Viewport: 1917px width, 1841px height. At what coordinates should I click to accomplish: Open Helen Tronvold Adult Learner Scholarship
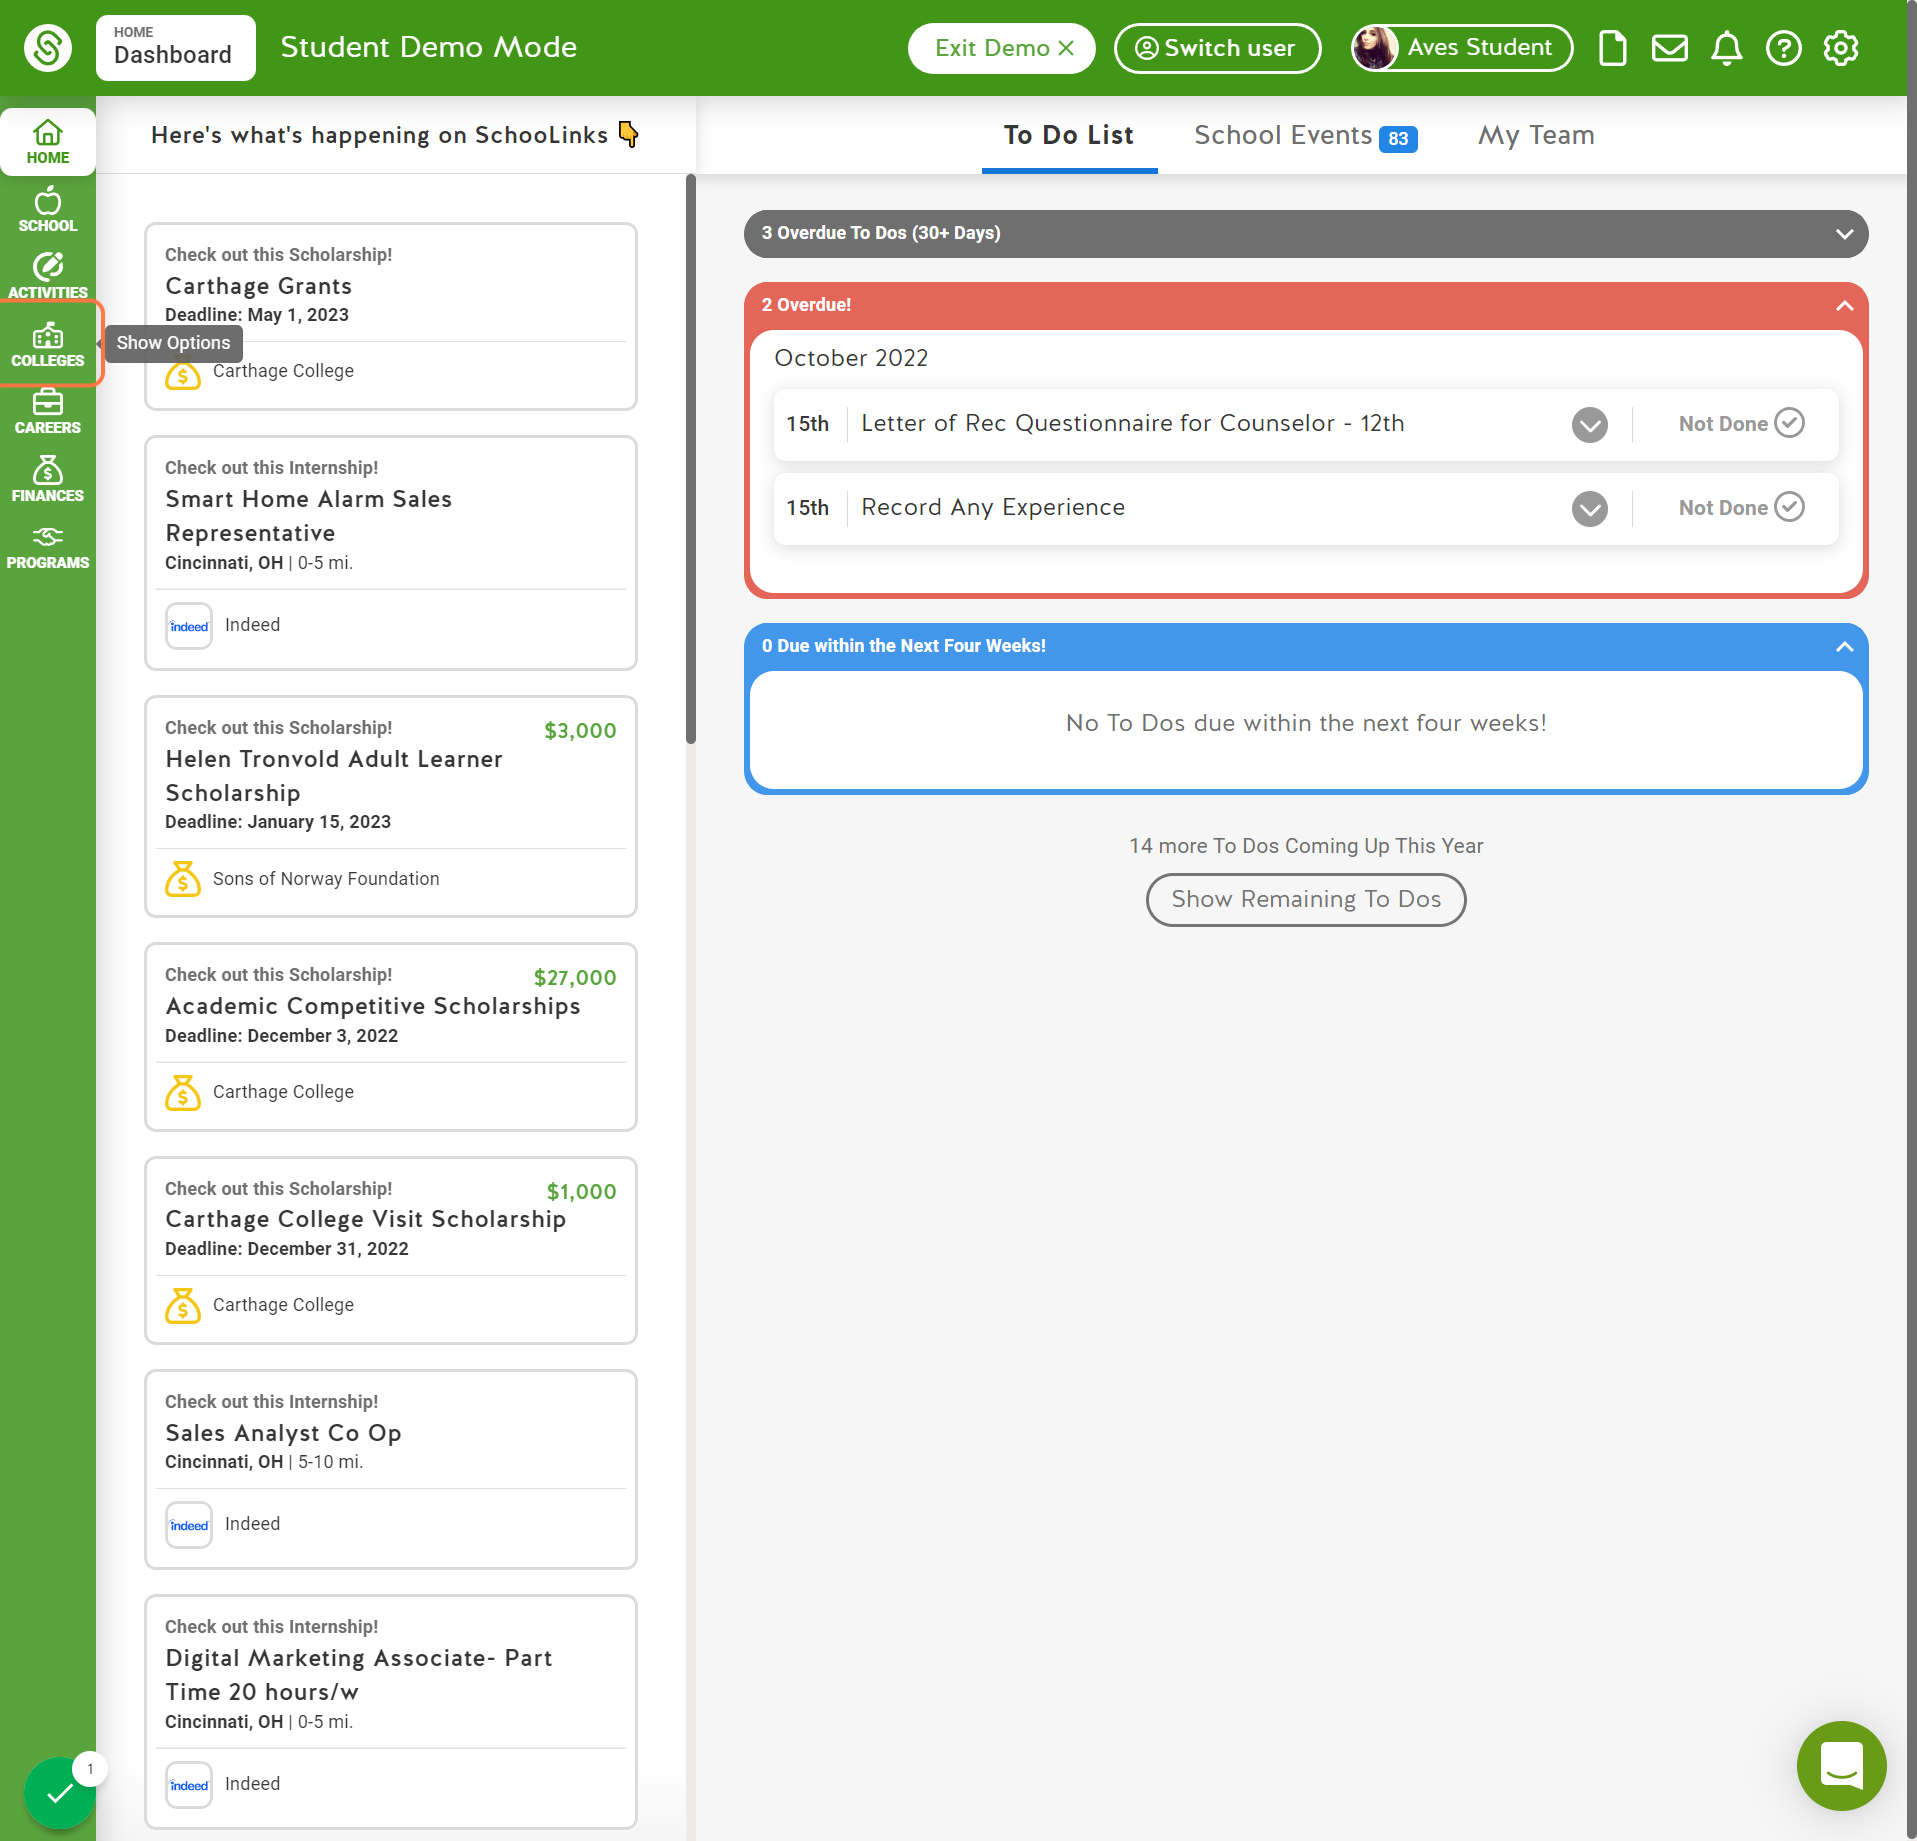pyautogui.click(x=391, y=806)
